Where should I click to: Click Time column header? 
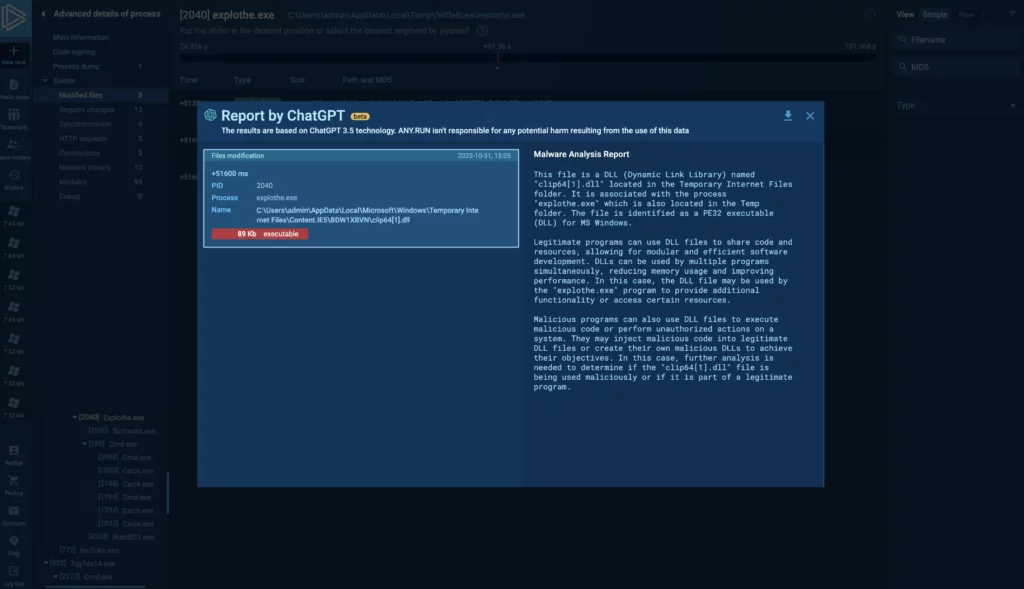[x=189, y=80]
